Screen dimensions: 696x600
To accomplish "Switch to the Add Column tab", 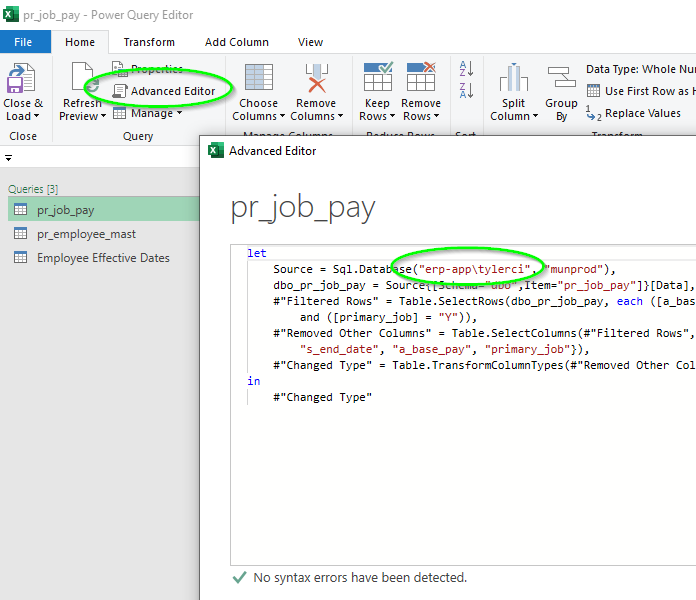I will point(237,42).
